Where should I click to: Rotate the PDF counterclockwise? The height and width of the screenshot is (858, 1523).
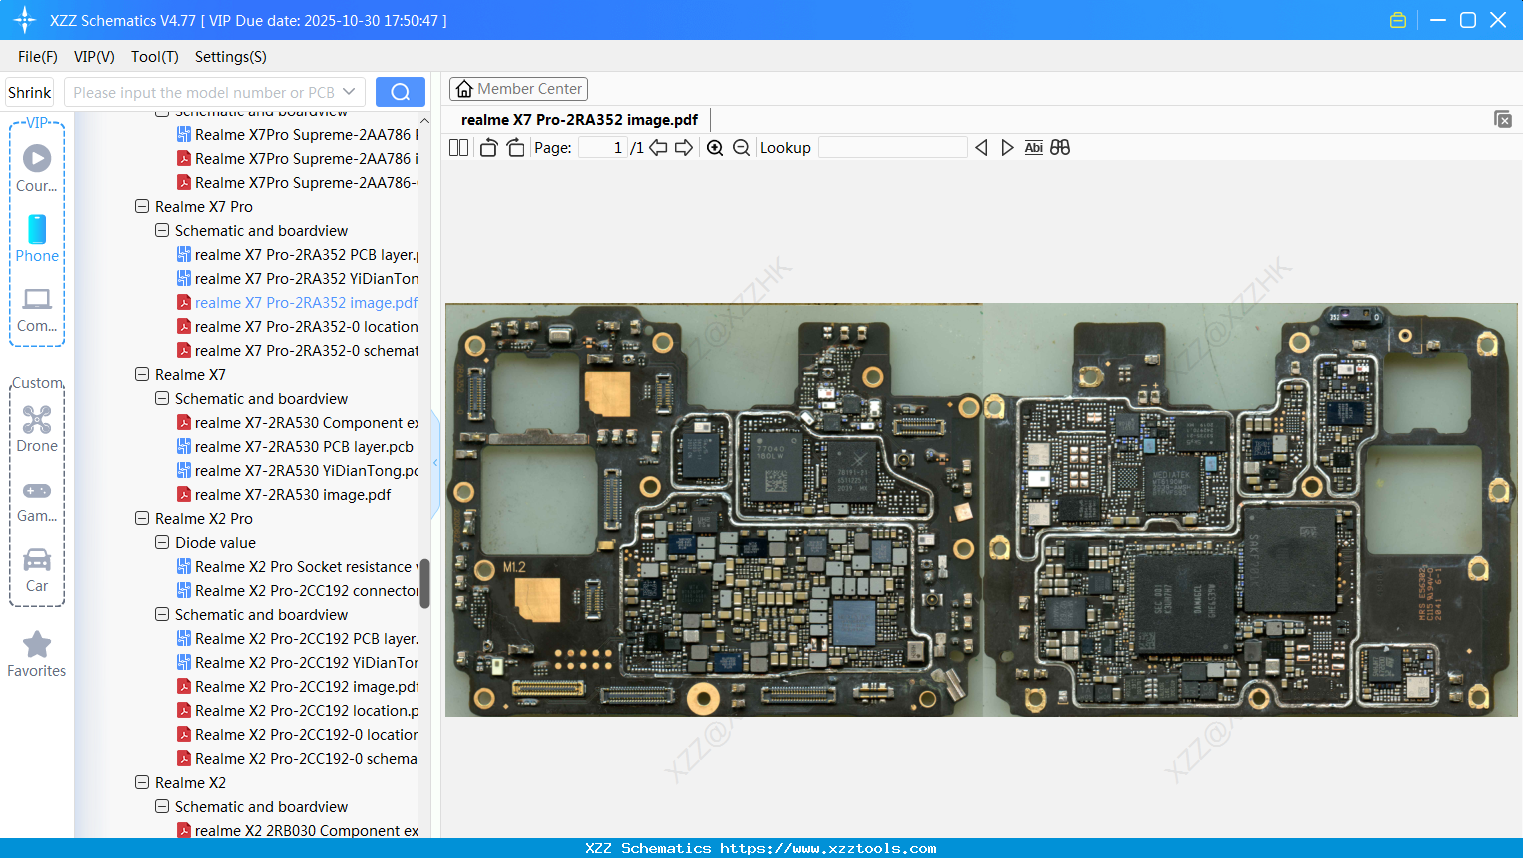(488, 148)
